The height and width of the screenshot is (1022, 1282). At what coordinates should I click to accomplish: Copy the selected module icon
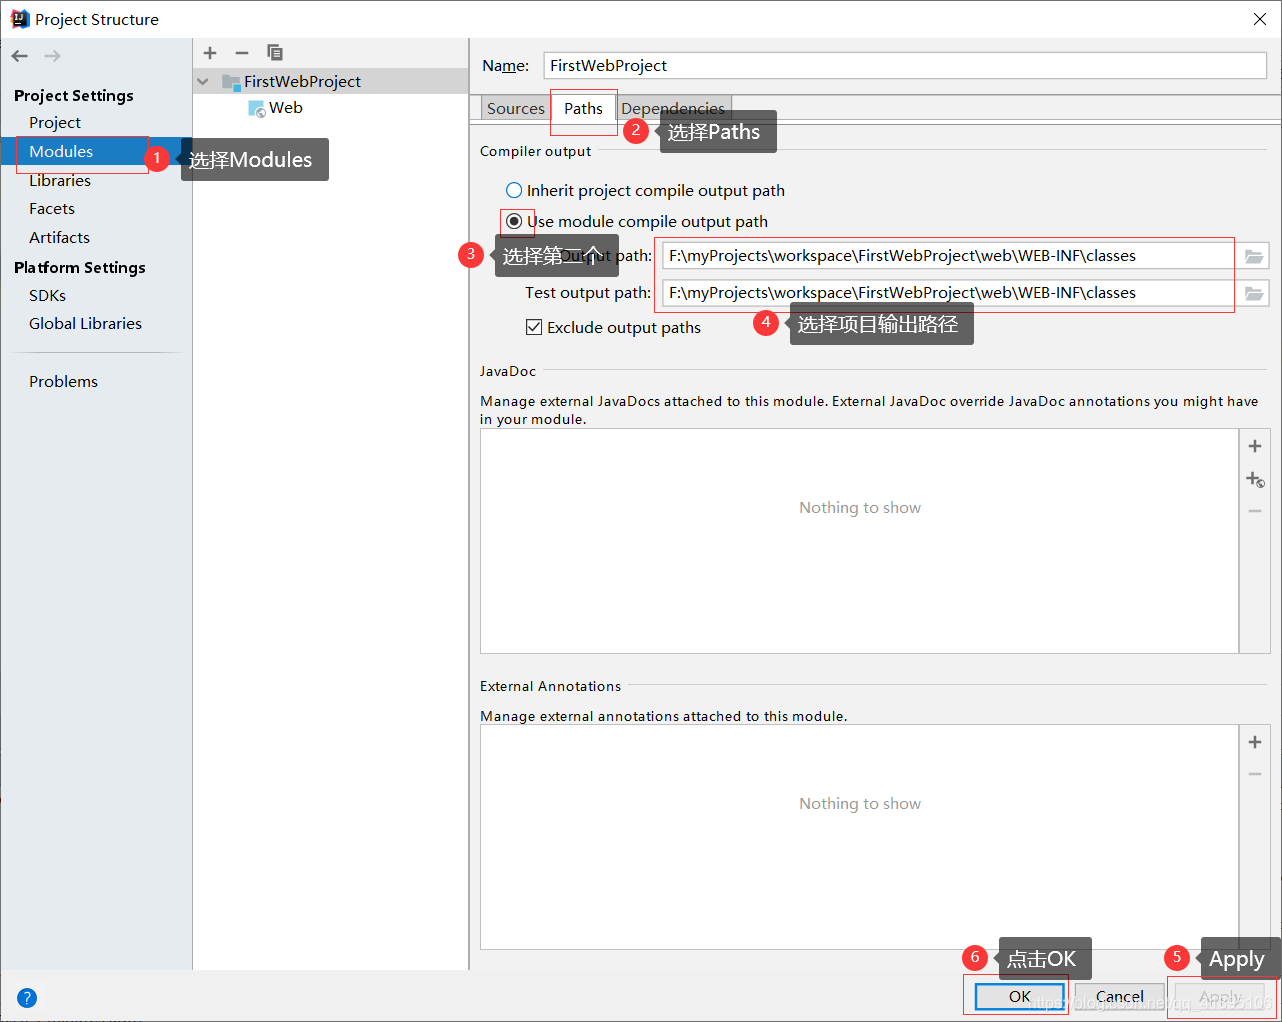(275, 53)
